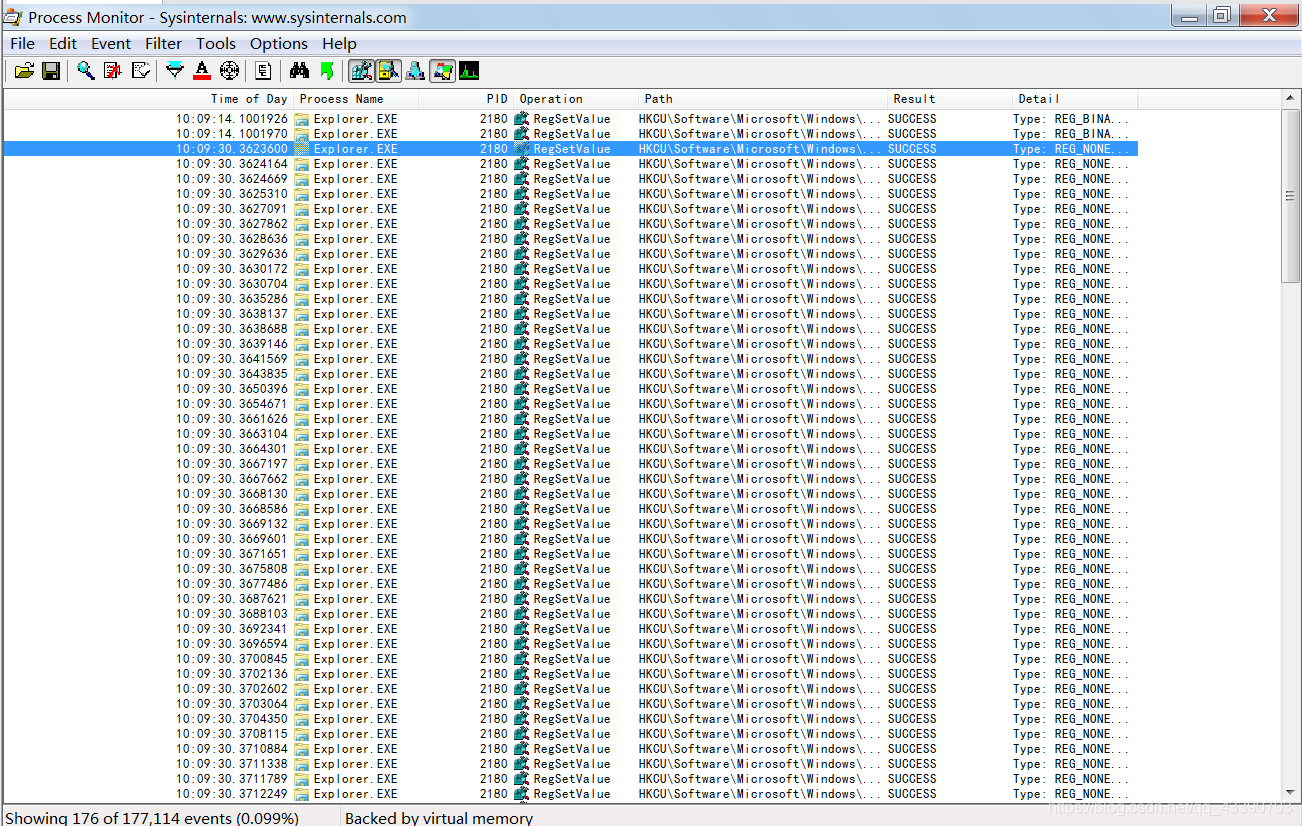Click the Detail cell of row 10:09:14.1001926
1302x826 pixels.
pos(1071,119)
